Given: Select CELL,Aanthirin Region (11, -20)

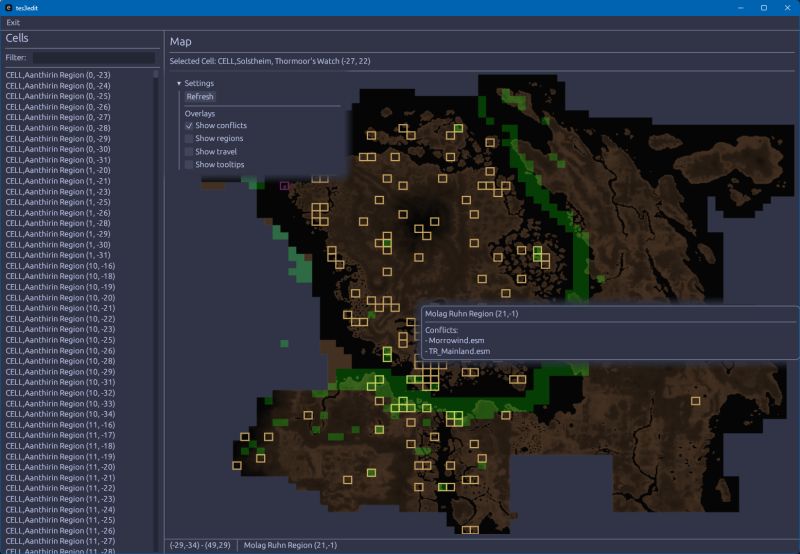Looking at the screenshot, I should coord(60,467).
